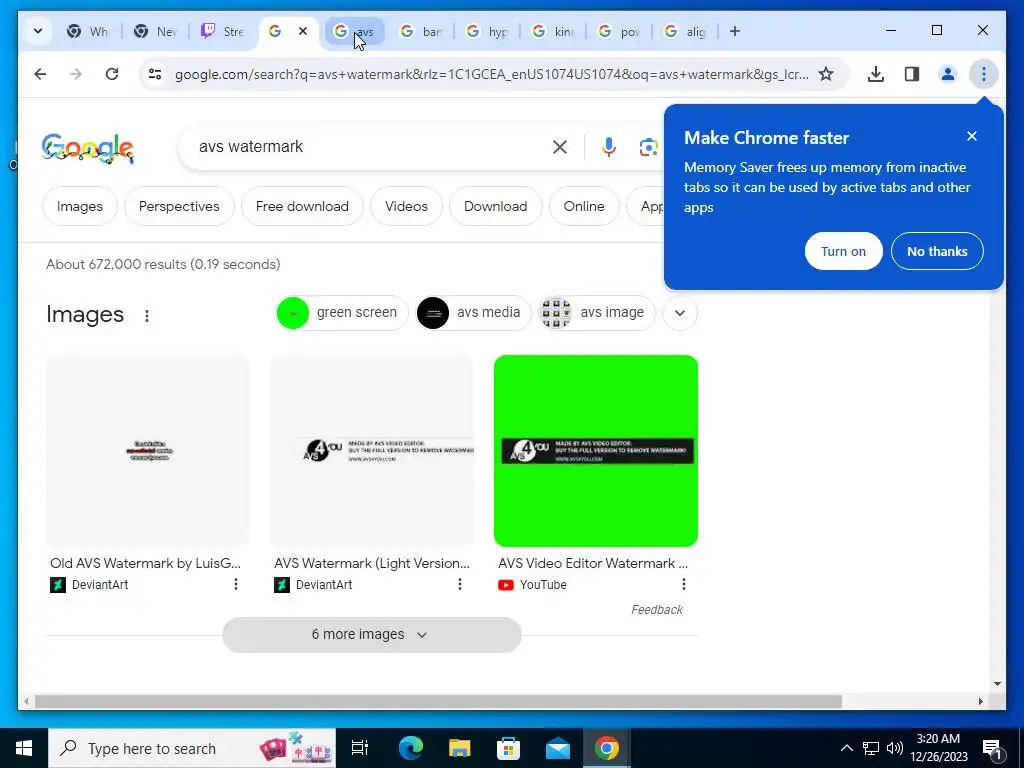Start voice search with microphone

pyautogui.click(x=609, y=147)
